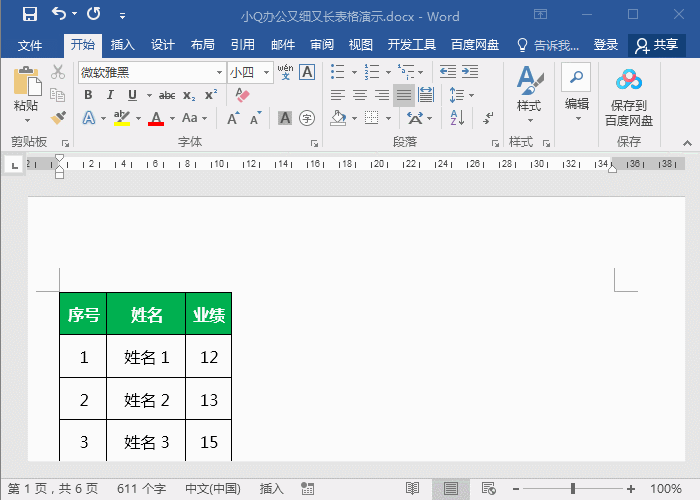Click the phonetic guide wén icon
Screen dimensions: 700x500
[x=285, y=72]
